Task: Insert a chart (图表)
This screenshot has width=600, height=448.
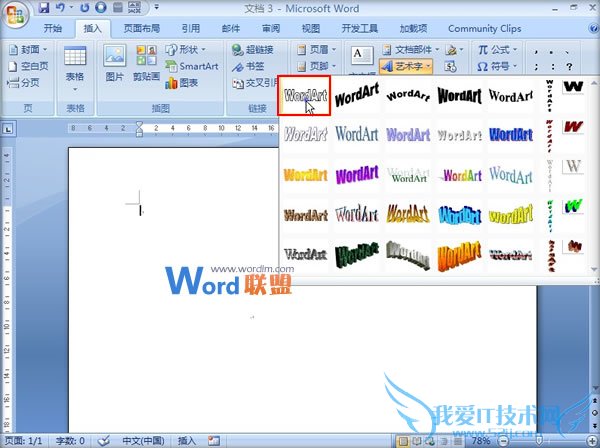Action: click(x=182, y=82)
